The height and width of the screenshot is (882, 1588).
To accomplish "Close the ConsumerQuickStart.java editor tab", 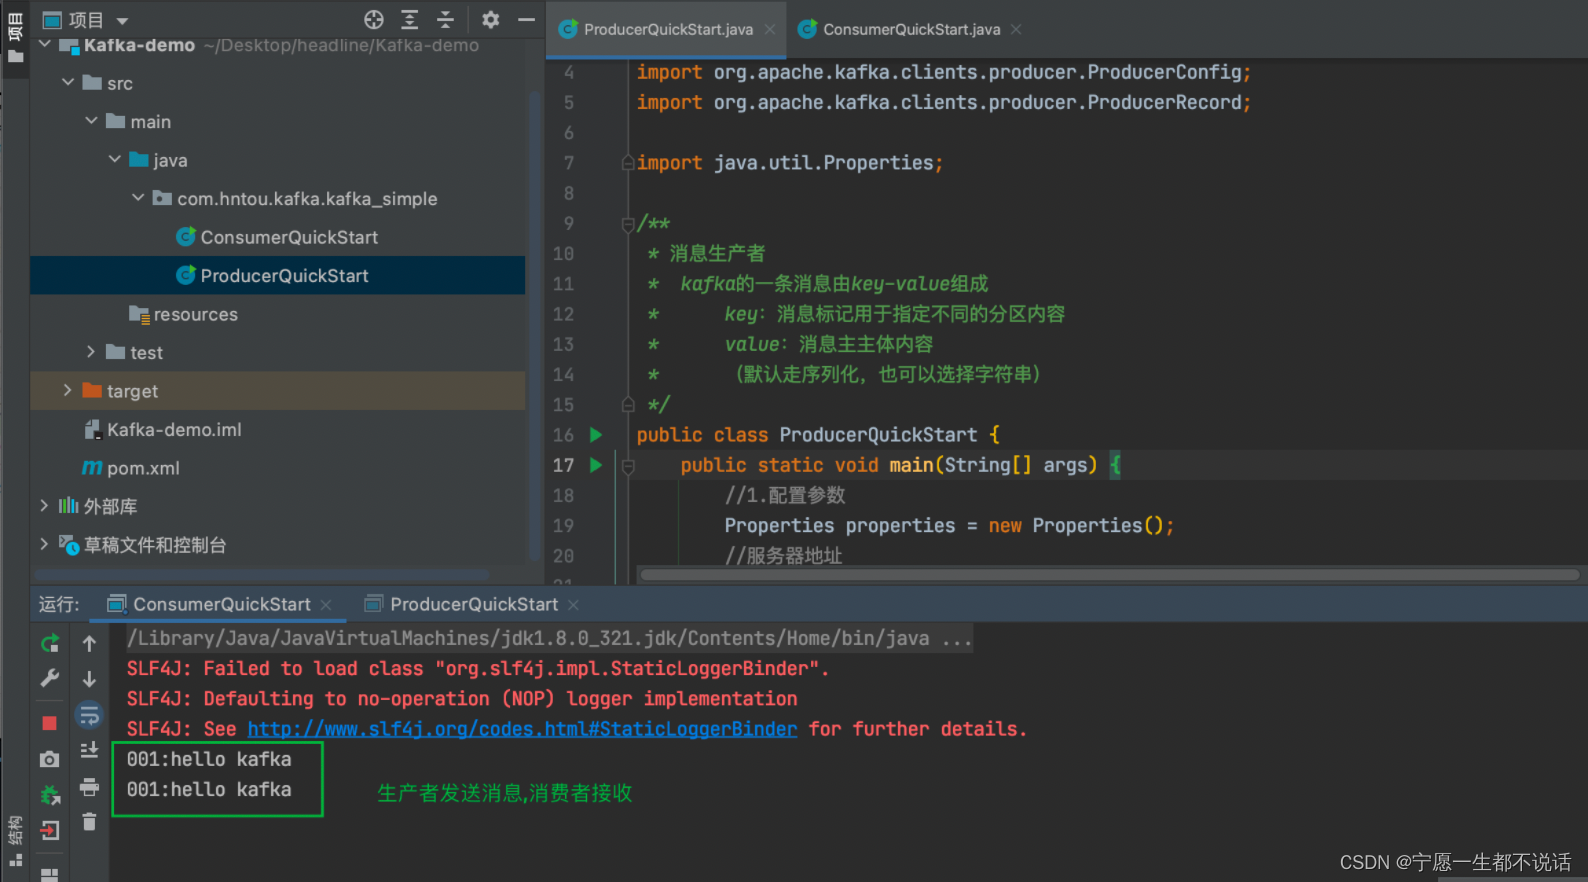I will pos(1016,29).
